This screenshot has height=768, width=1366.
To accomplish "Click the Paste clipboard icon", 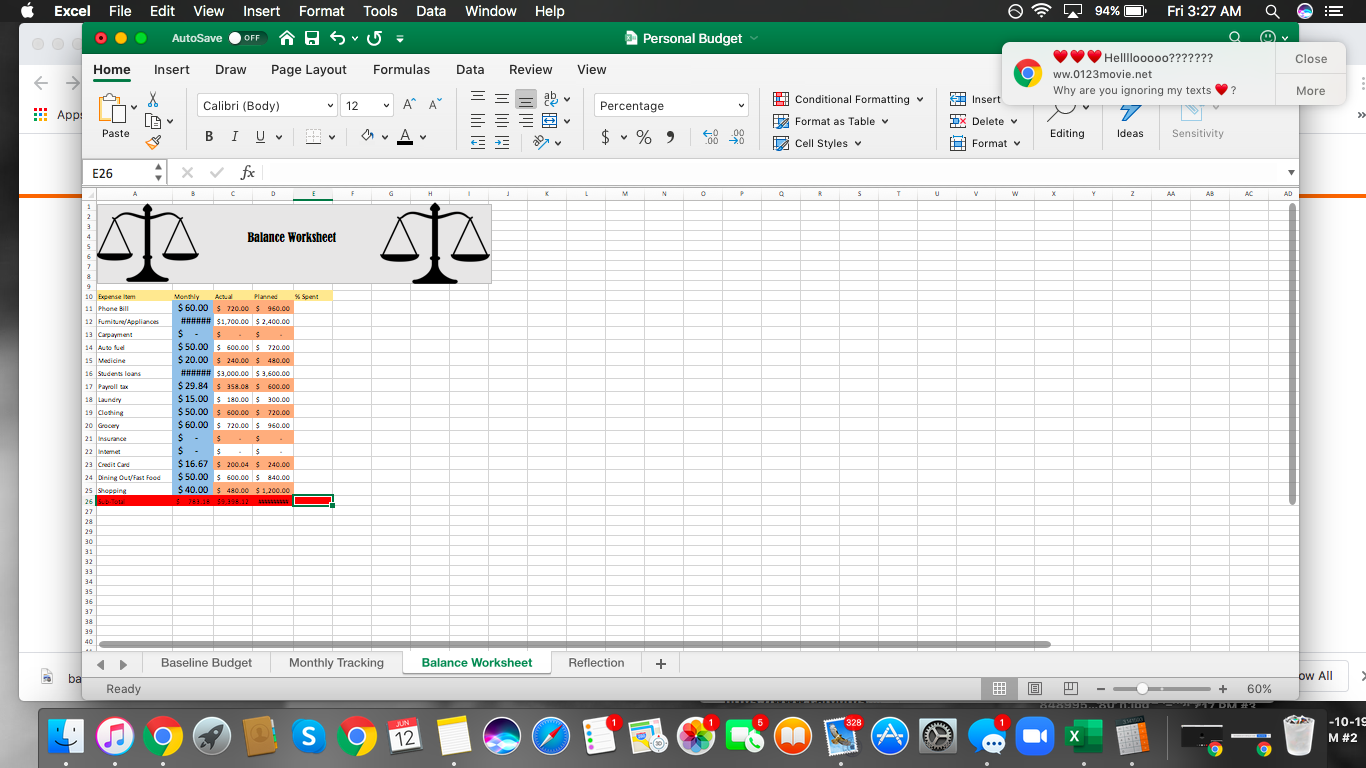I will click(x=114, y=108).
